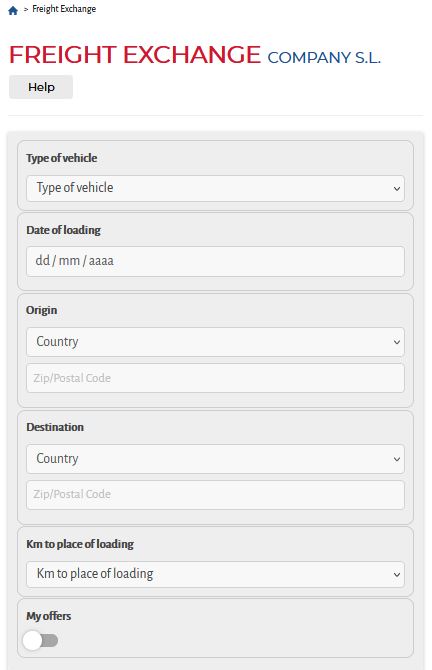This screenshot has width=432, height=670.
Task: Click the COMPANY S.L. blue heading text
Action: pyautogui.click(x=324, y=58)
